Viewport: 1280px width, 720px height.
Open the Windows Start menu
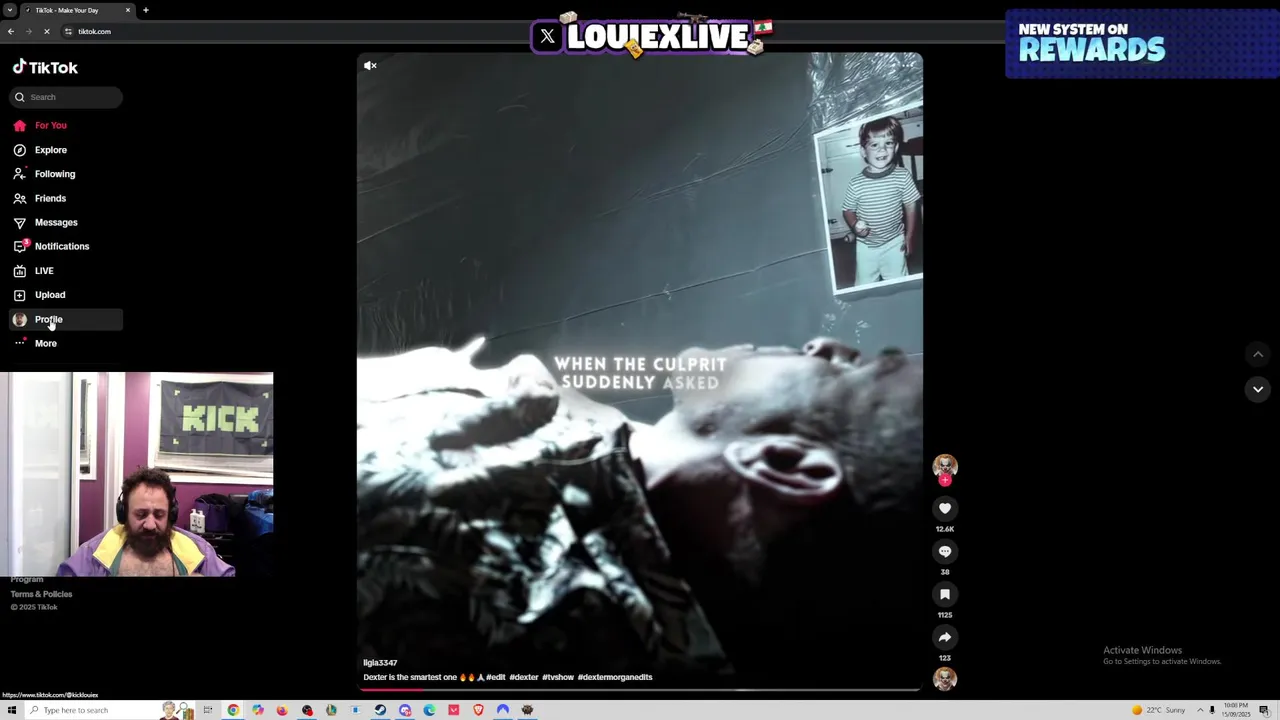click(x=12, y=710)
